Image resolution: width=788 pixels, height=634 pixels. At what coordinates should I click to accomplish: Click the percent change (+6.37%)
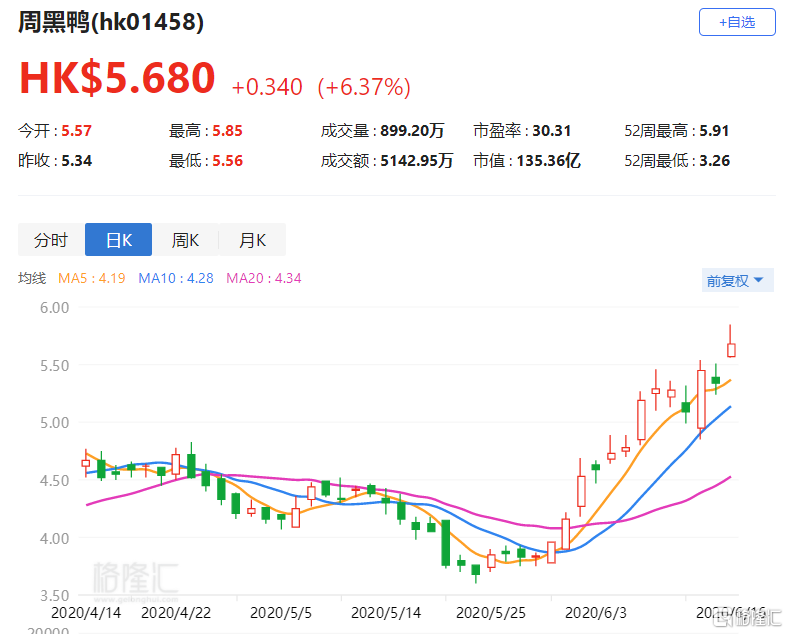(x=364, y=87)
